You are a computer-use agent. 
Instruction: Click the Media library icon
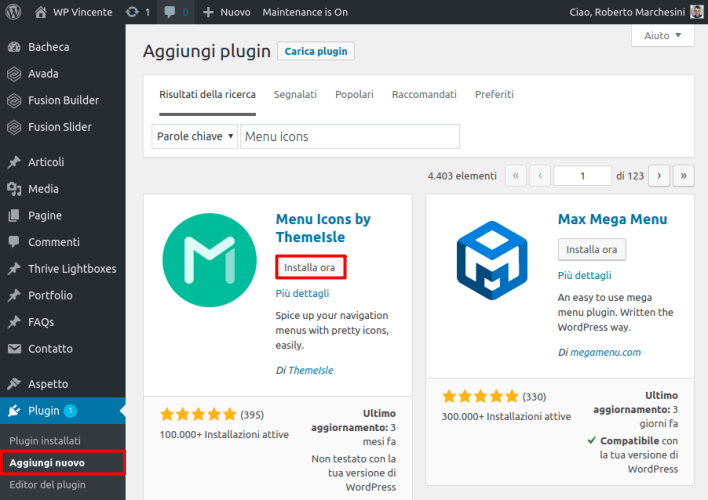(x=14, y=189)
